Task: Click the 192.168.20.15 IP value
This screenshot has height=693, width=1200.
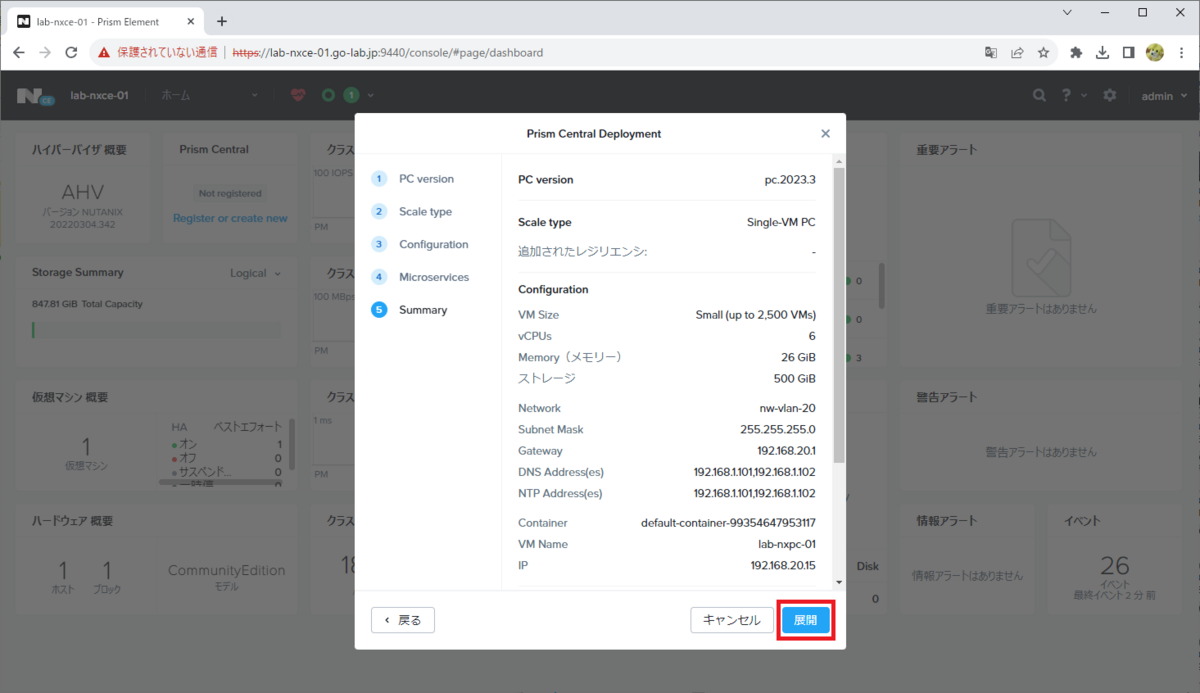Action: (x=783, y=566)
